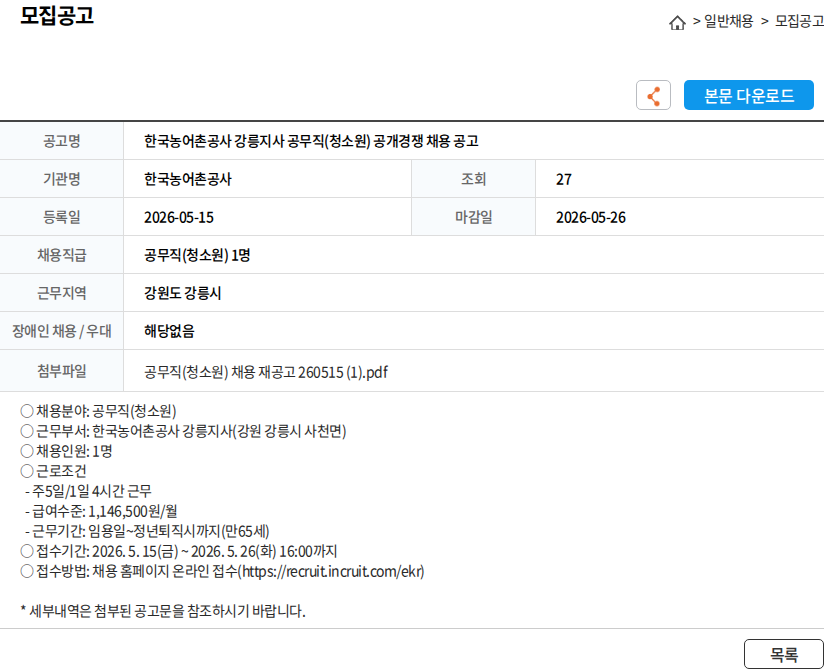Click the 첨부파일 label cell

click(x=61, y=371)
